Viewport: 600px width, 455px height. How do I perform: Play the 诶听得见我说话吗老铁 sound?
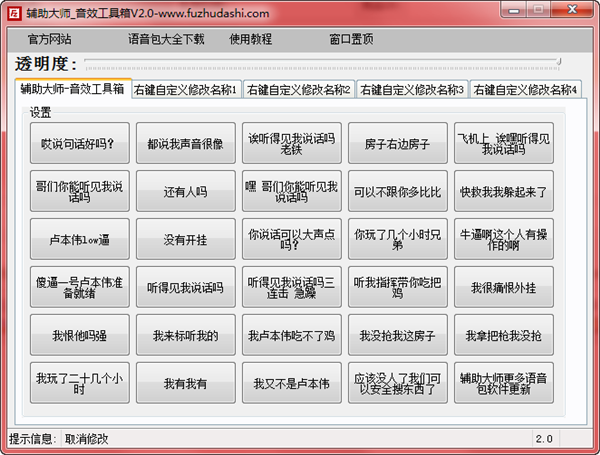(x=292, y=143)
